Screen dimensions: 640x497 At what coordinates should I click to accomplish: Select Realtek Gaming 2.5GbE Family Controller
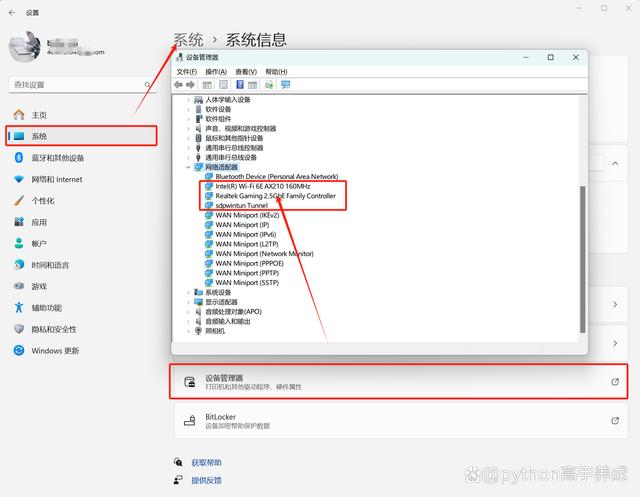click(276, 196)
